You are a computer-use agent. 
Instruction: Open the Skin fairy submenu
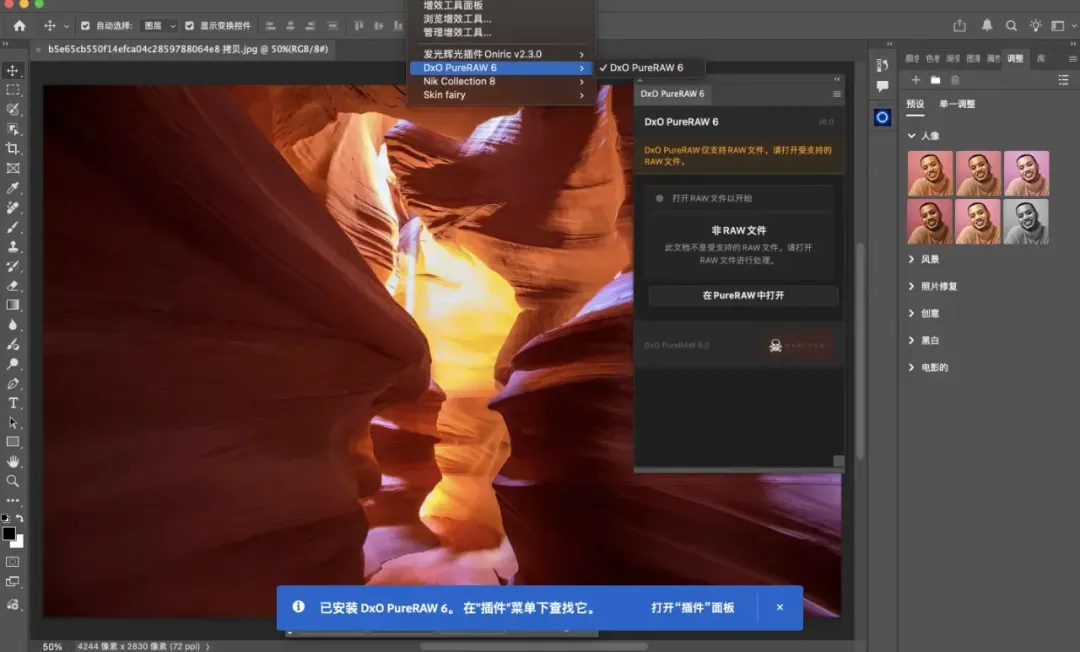501,95
